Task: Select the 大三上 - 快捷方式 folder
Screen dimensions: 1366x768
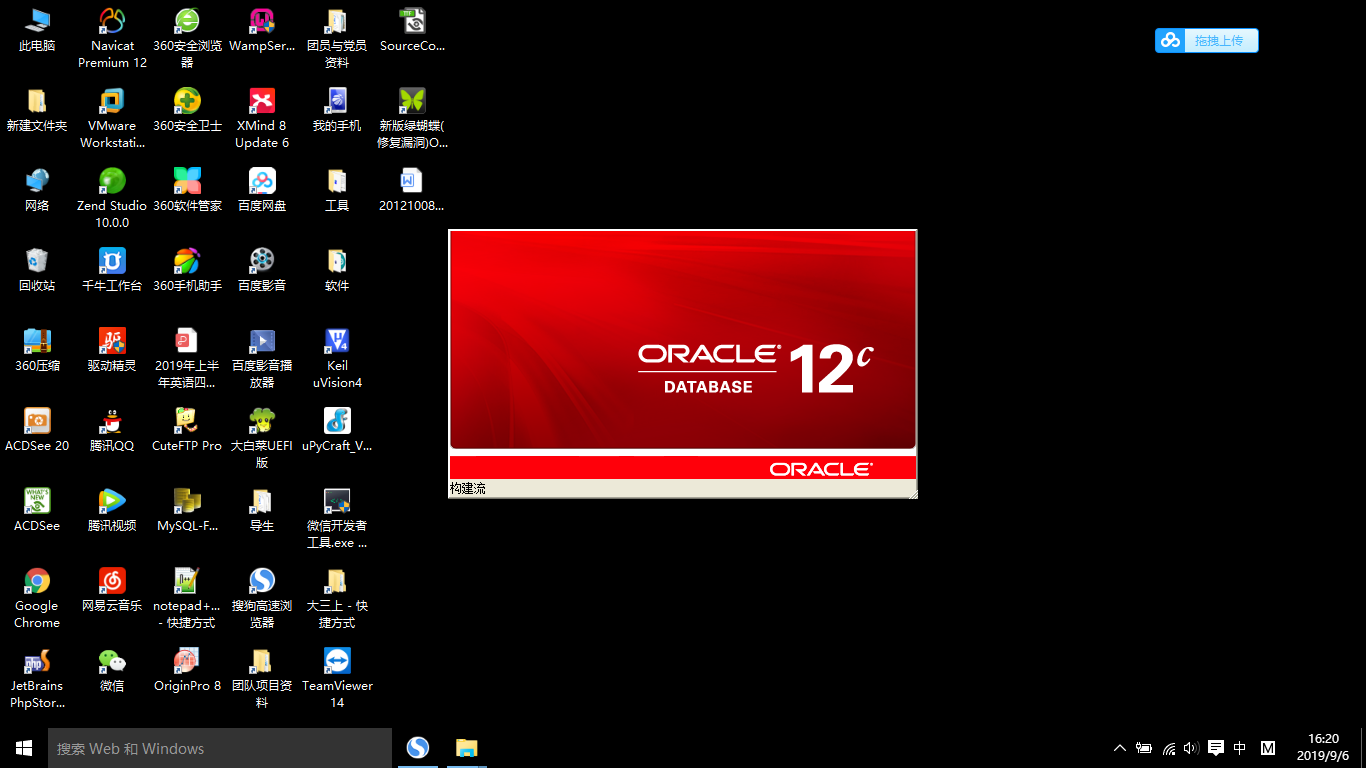Action: click(337, 598)
